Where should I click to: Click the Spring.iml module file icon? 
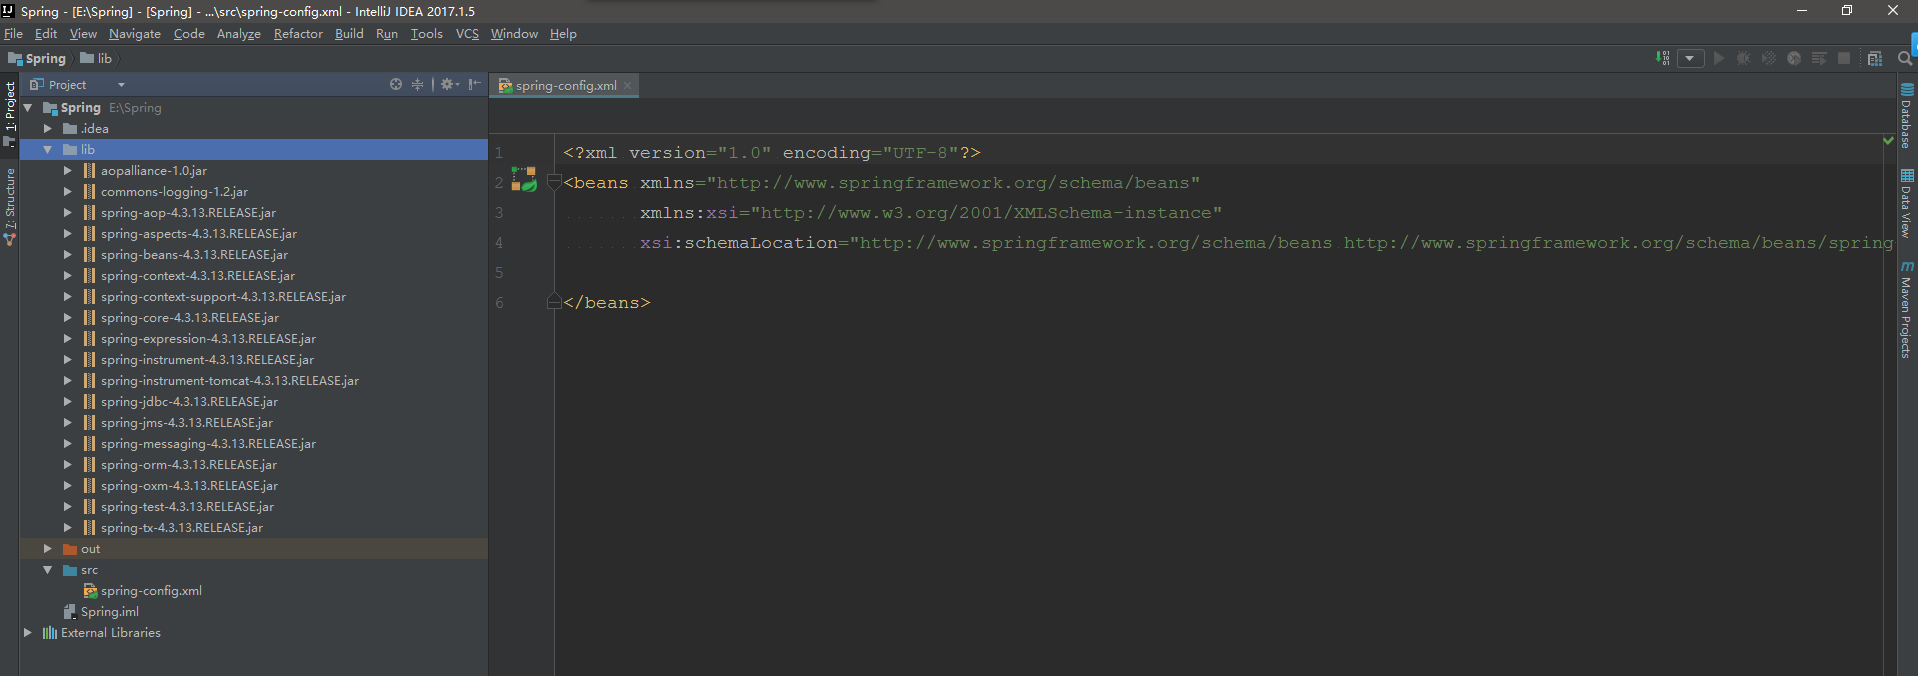point(70,611)
